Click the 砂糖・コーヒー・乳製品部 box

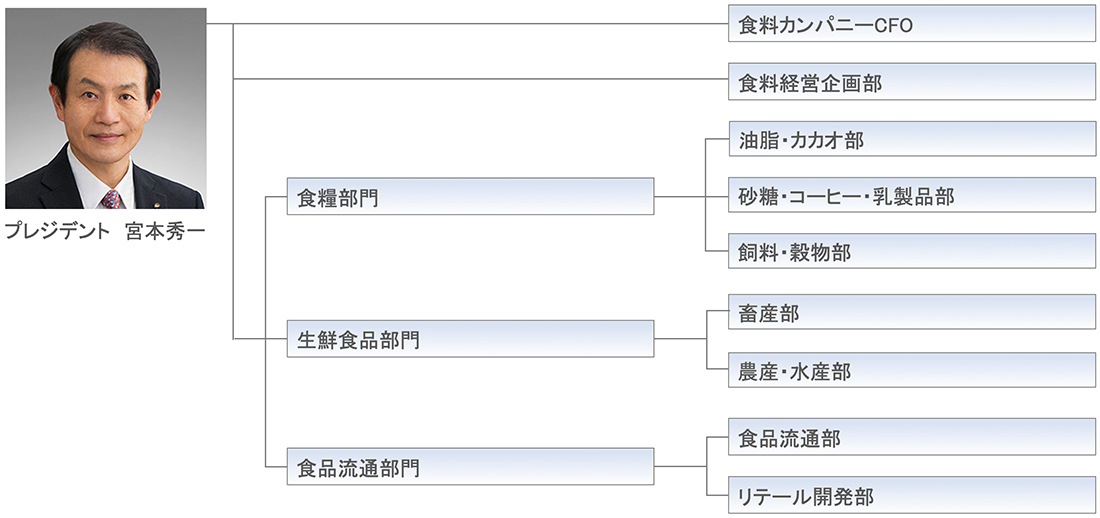pos(911,196)
